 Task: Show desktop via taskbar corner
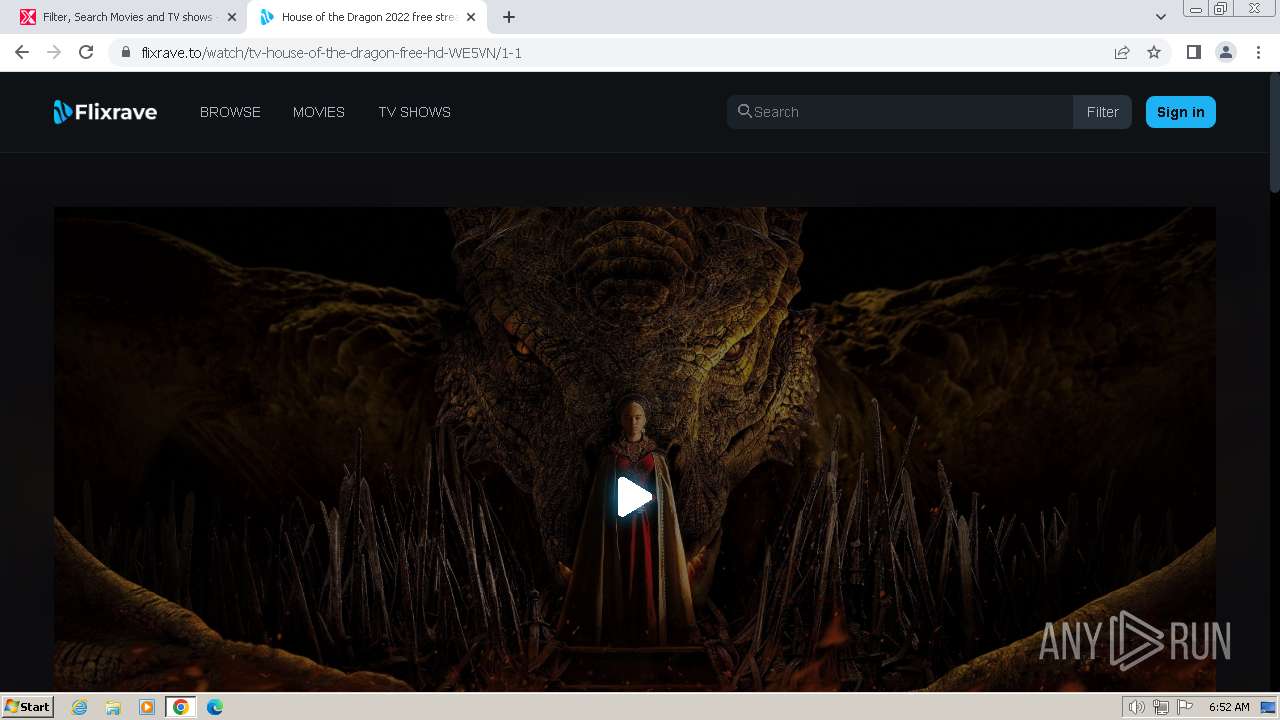click(1269, 707)
